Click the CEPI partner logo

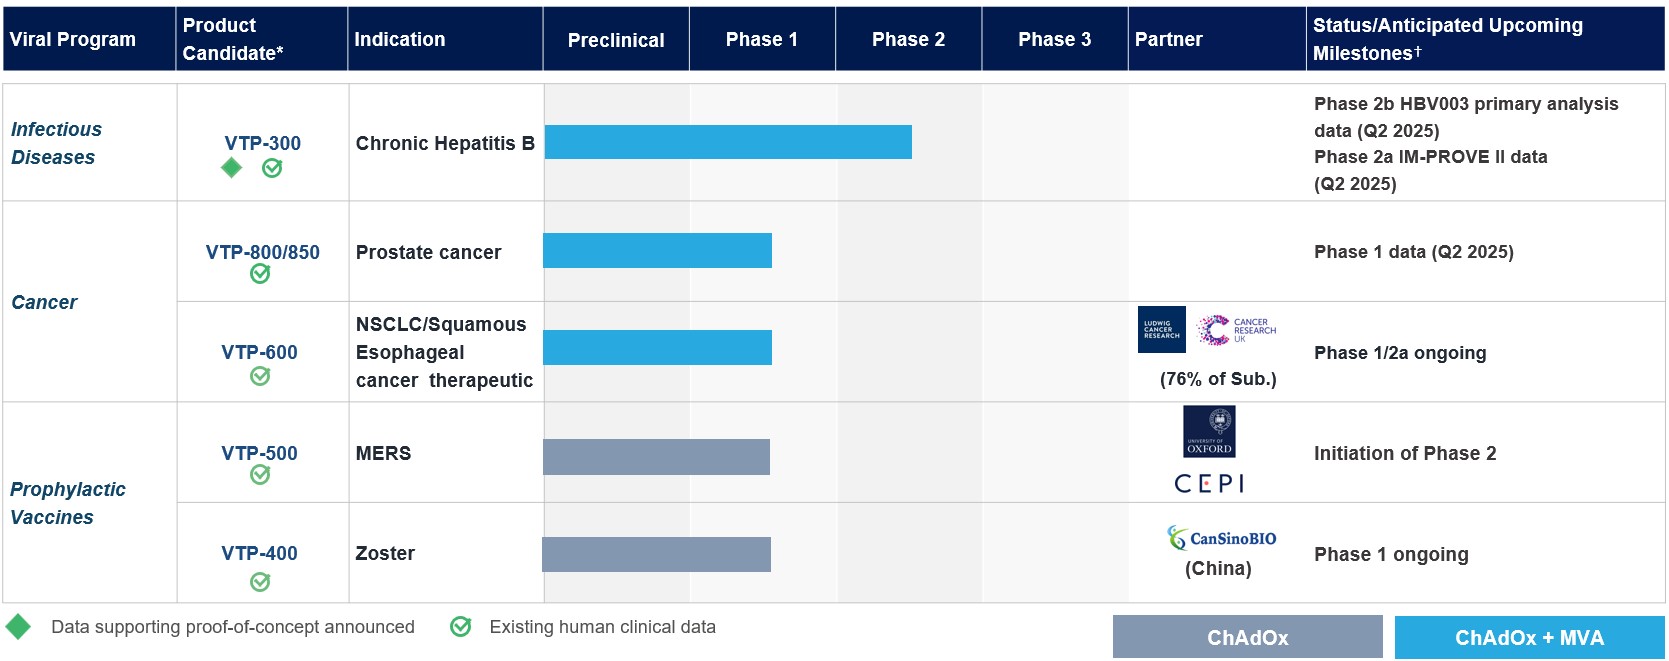pos(1209,484)
